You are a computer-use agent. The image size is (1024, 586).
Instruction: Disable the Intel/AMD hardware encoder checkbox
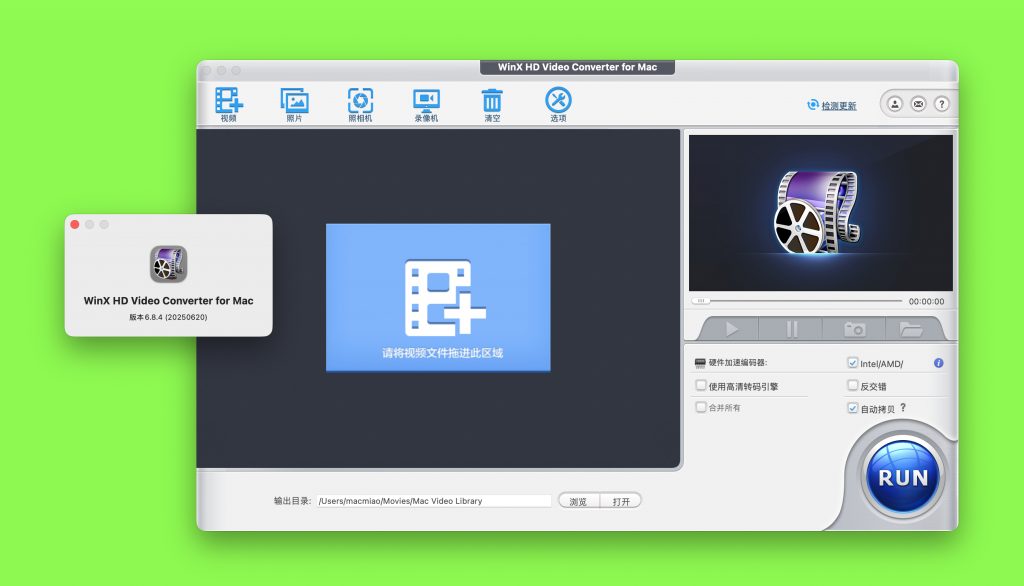click(x=853, y=363)
